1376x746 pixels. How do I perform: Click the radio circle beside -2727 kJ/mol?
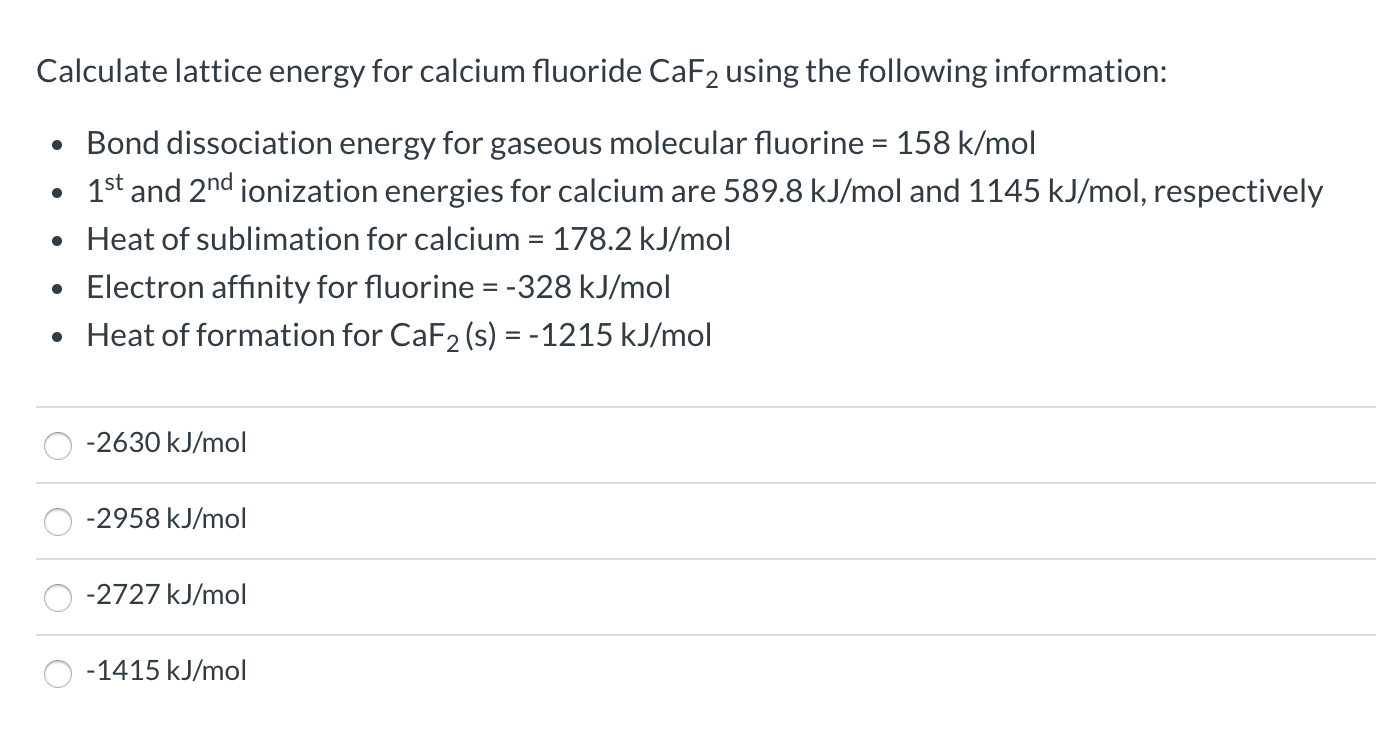tap(57, 598)
